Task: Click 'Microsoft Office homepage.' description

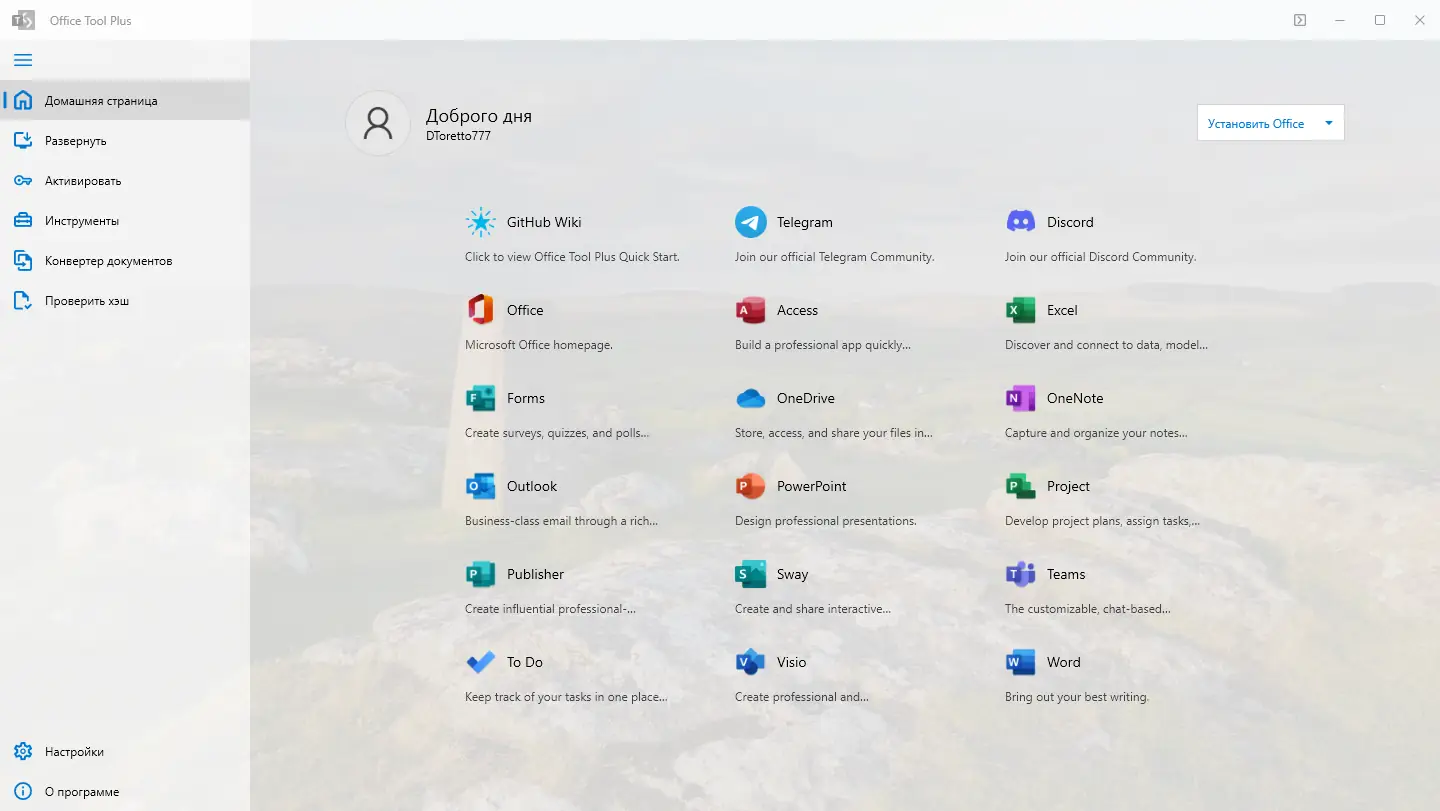Action: point(539,345)
